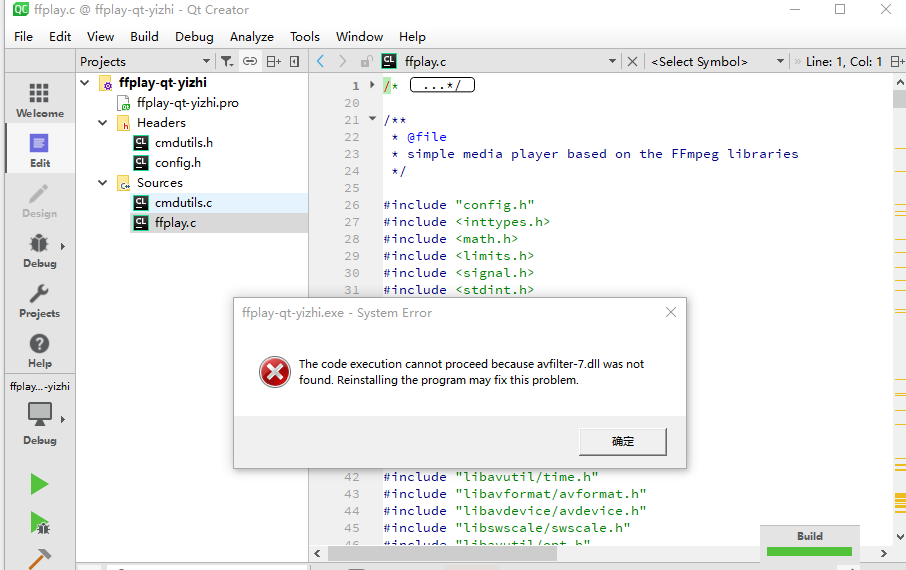Click the red error icon in dialog
Viewport: 906px width, 570px height.
[275, 372]
